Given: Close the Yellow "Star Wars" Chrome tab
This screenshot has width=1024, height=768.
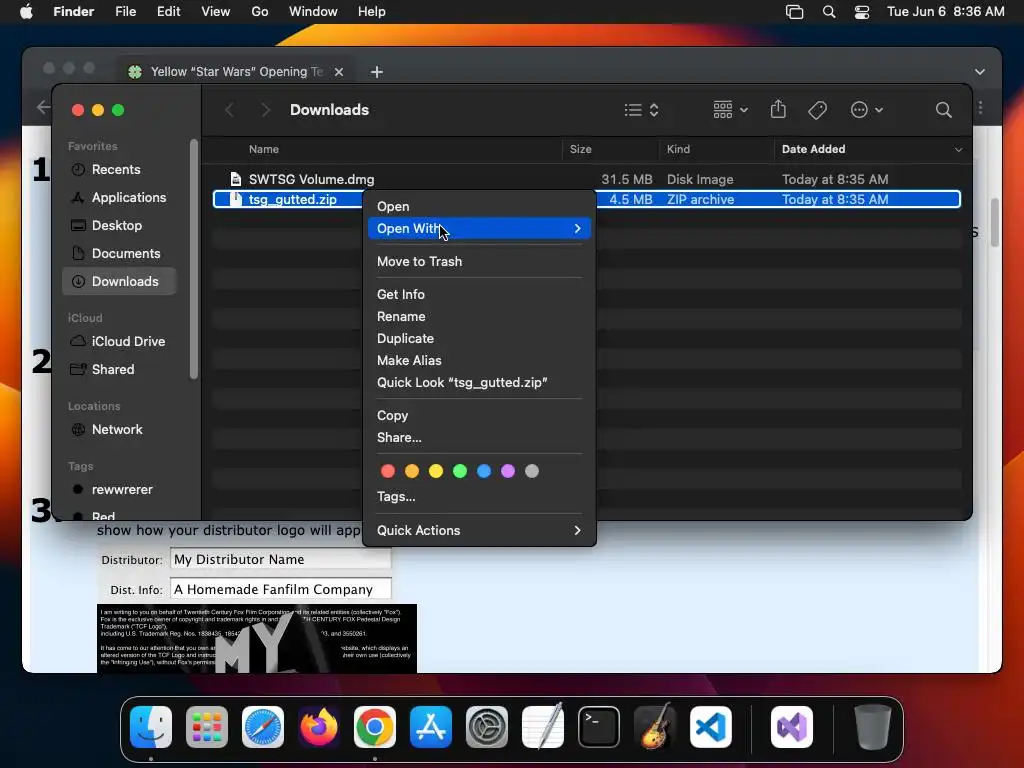Looking at the screenshot, I should [x=339, y=72].
